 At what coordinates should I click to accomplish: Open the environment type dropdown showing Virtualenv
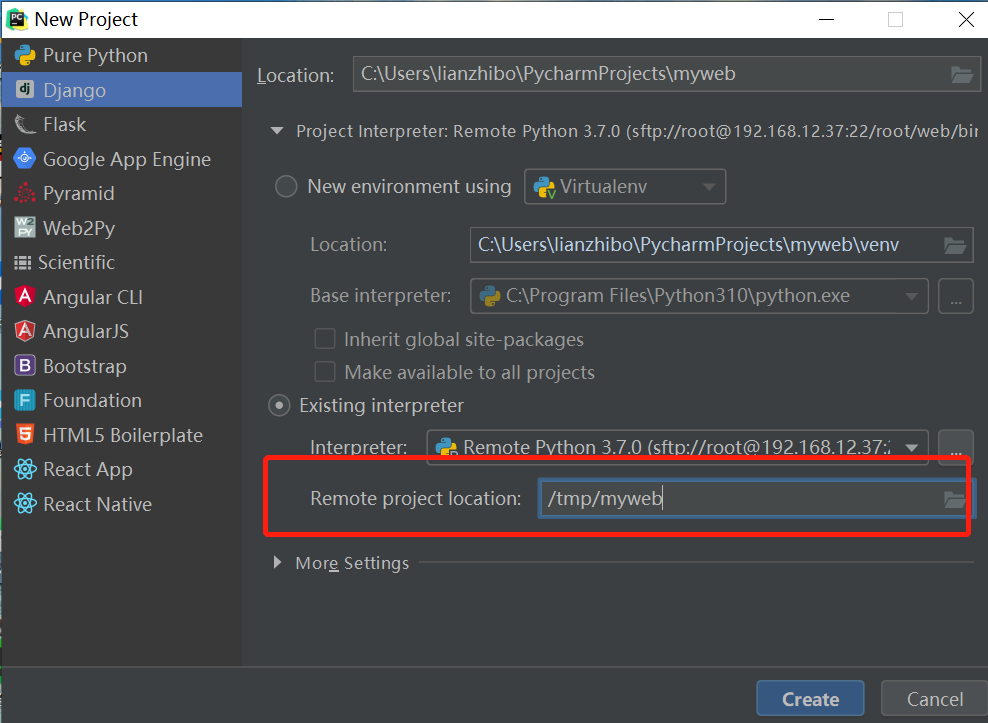624,186
